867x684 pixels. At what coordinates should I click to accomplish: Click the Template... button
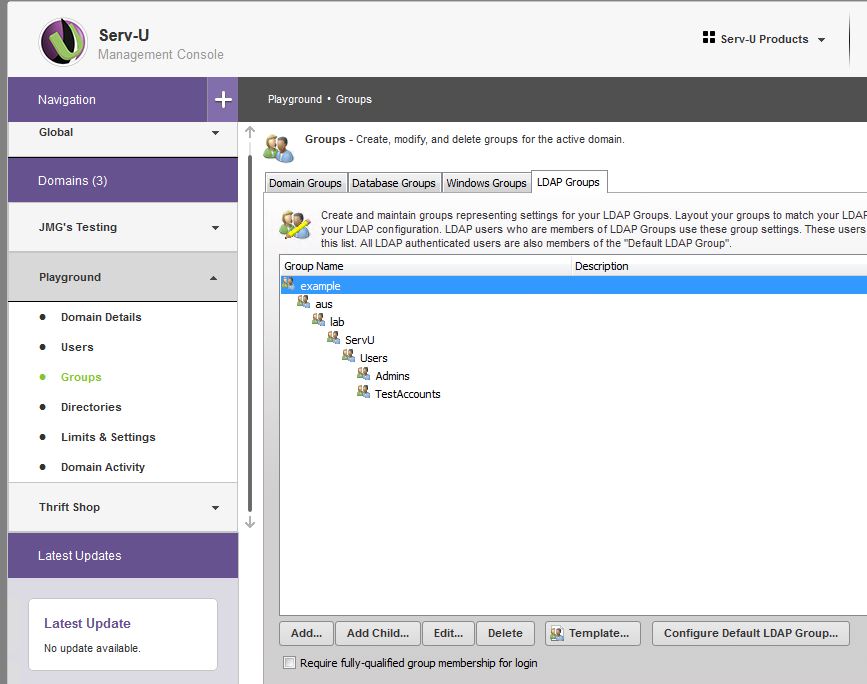(592, 633)
